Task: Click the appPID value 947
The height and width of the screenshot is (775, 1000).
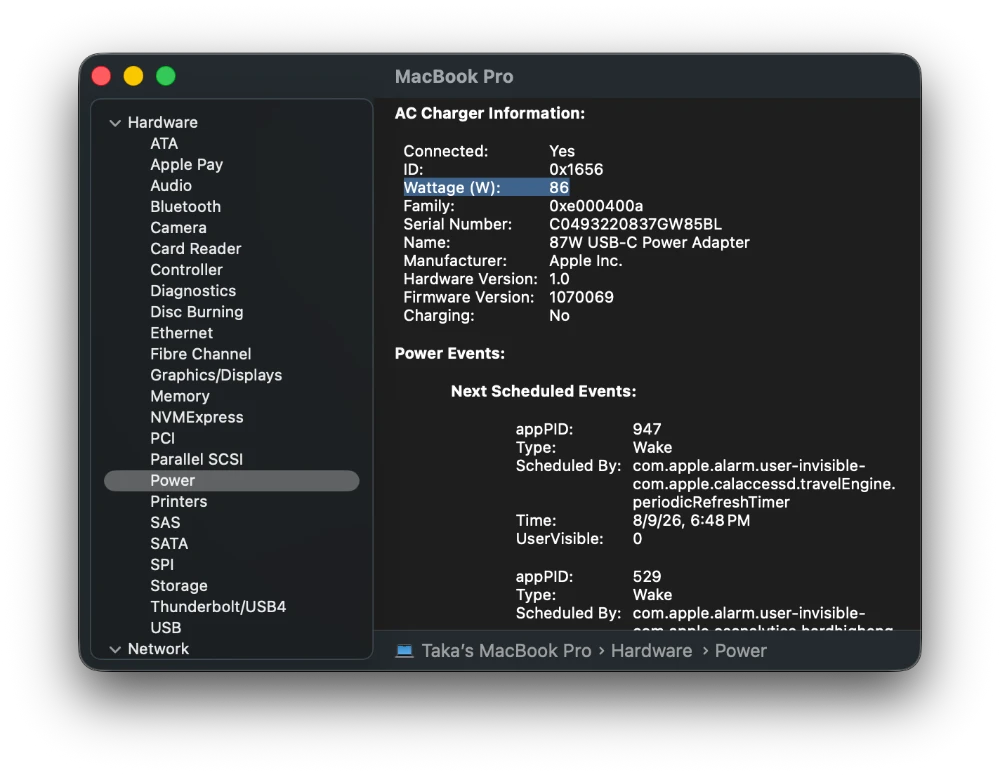Action: (647, 429)
